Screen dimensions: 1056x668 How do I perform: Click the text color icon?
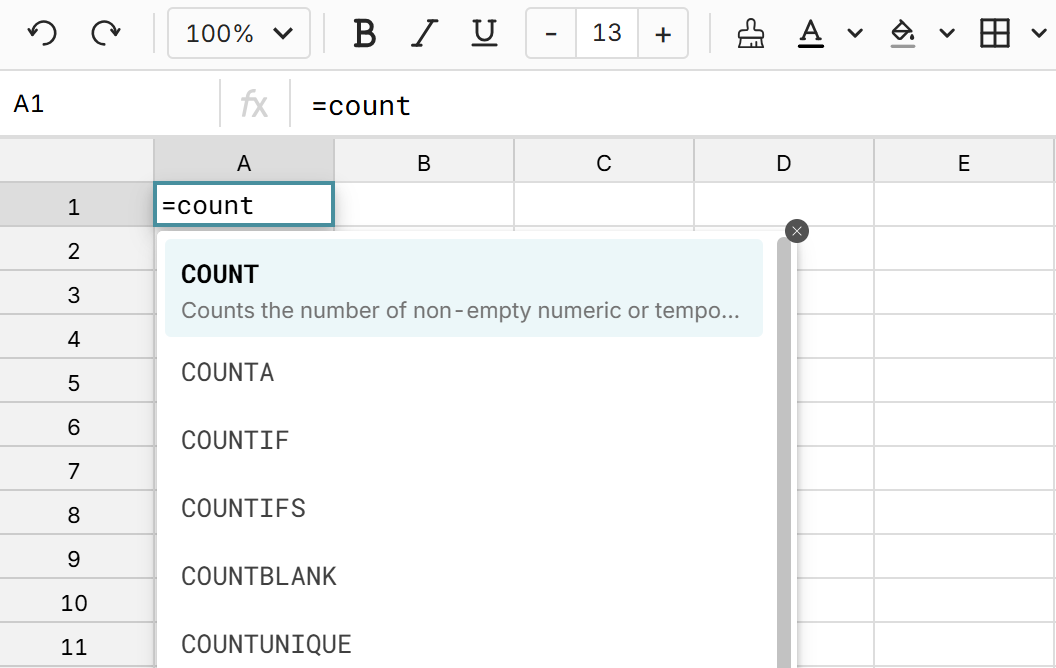(810, 33)
